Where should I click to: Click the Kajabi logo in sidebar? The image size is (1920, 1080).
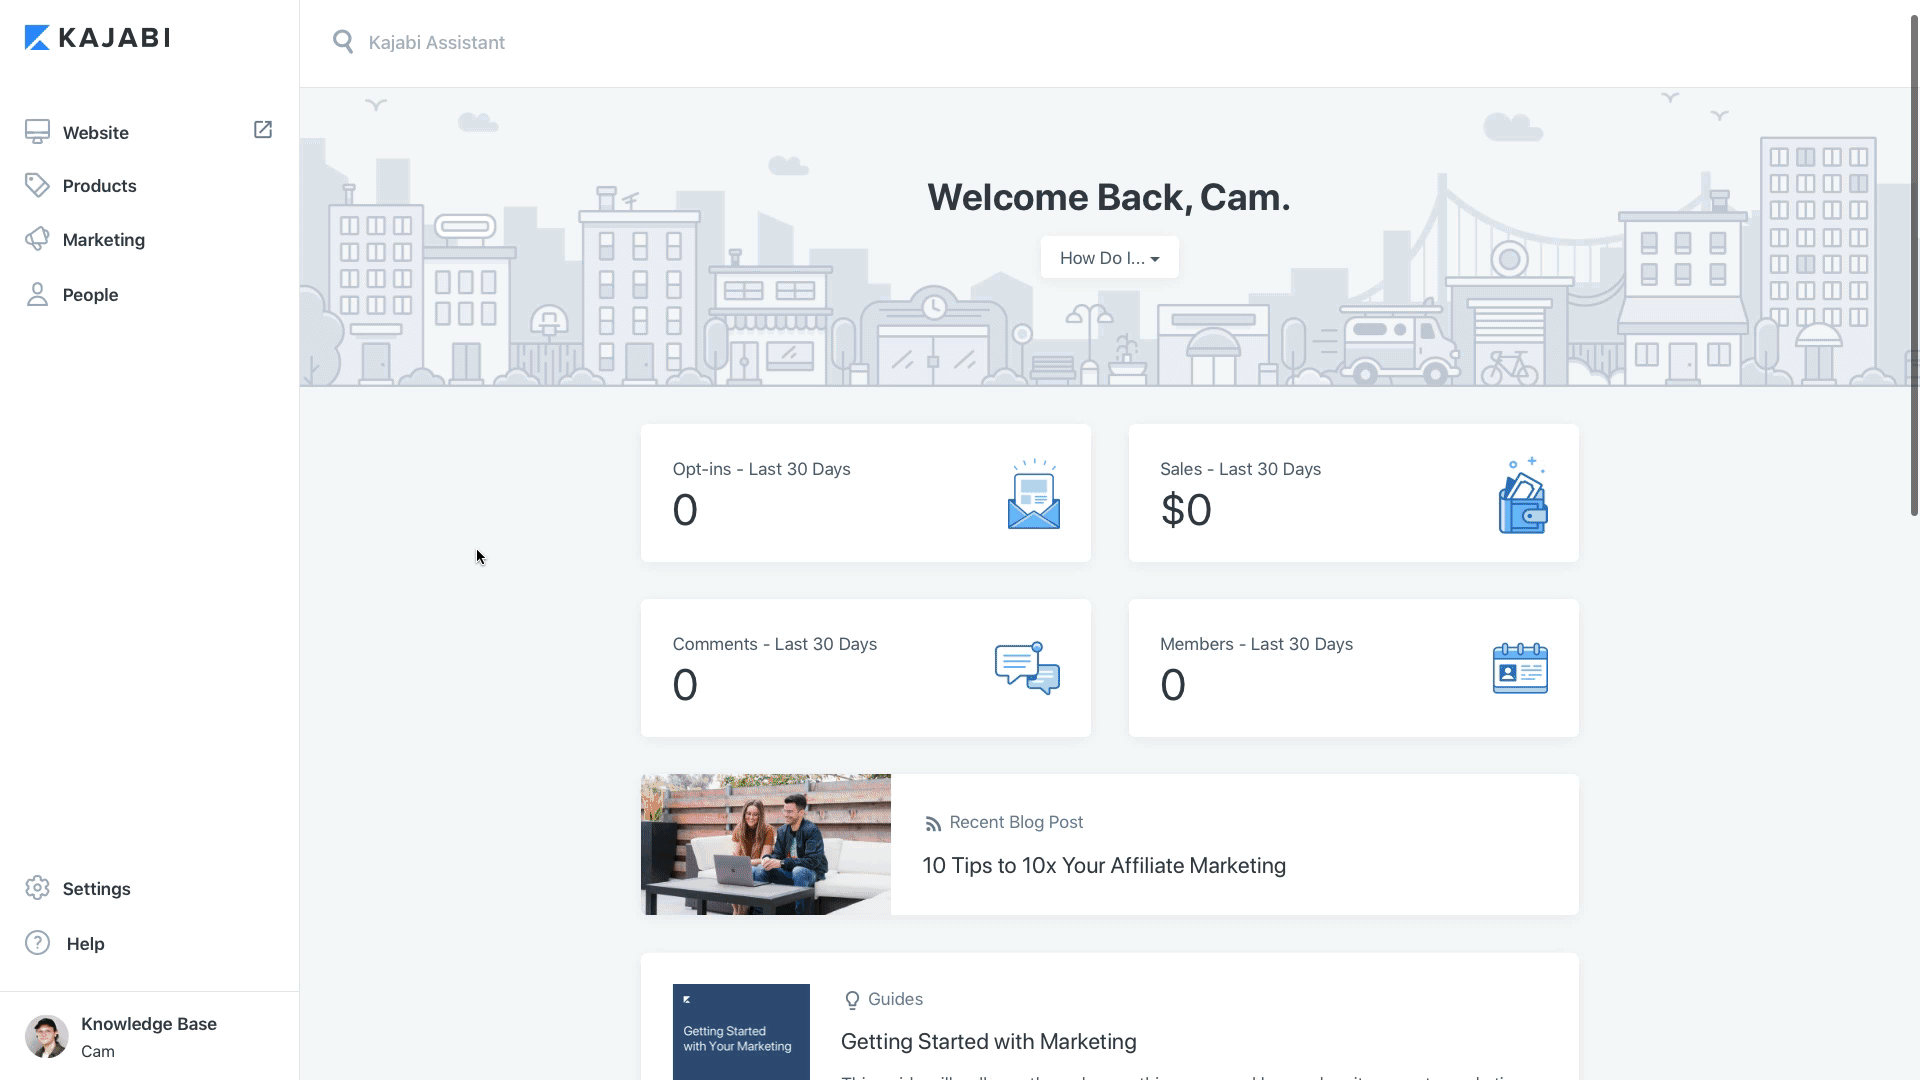pos(97,38)
